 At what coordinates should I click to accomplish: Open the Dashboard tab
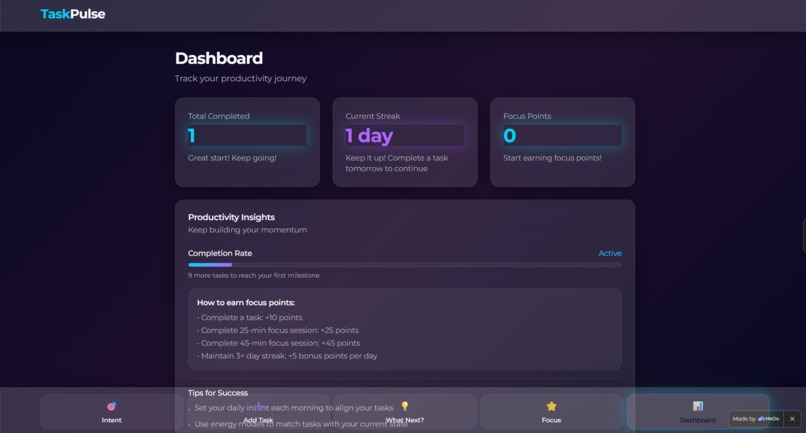698,412
